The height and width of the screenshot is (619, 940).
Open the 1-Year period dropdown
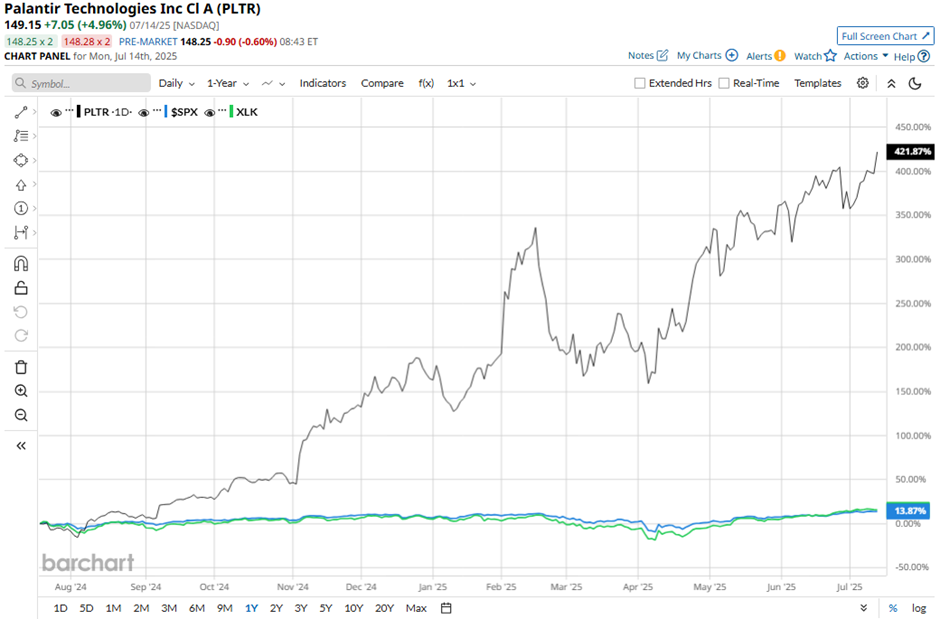point(228,83)
